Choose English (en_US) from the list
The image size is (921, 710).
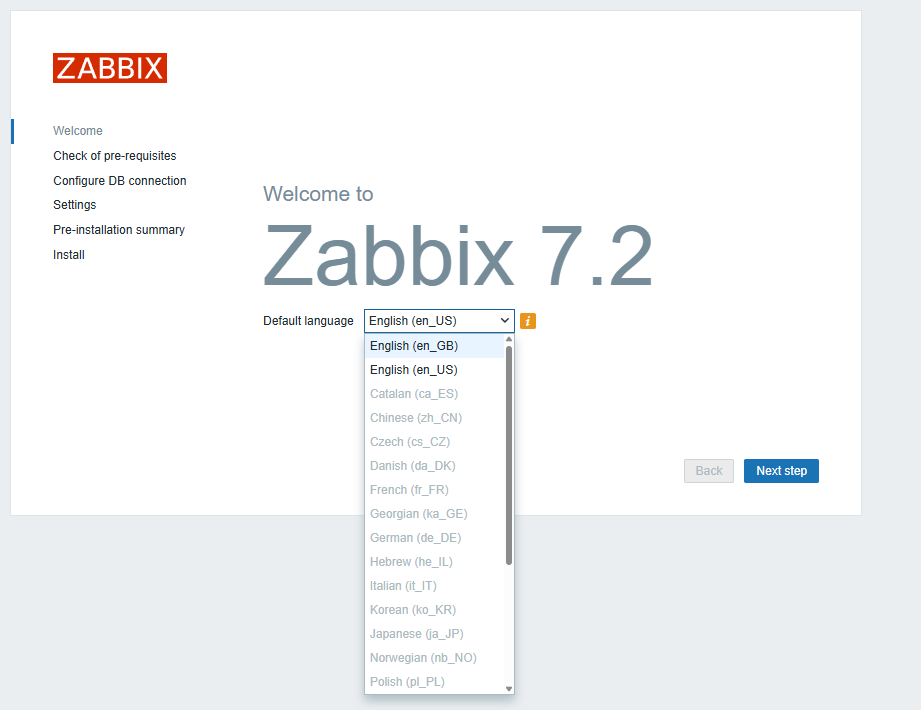[x=435, y=370]
